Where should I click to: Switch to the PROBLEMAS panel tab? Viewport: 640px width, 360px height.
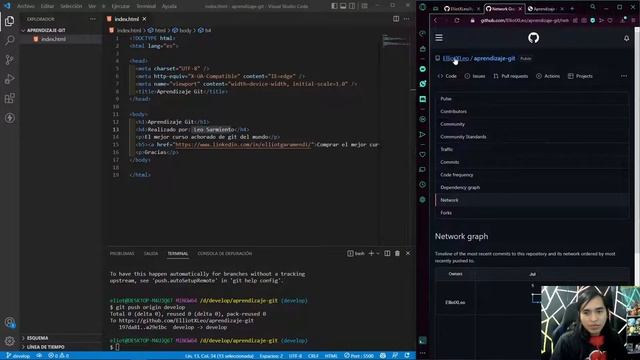122,253
